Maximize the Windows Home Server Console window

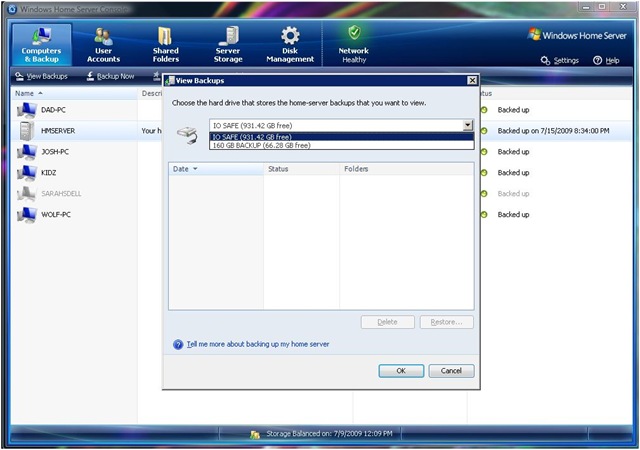click(602, 7)
